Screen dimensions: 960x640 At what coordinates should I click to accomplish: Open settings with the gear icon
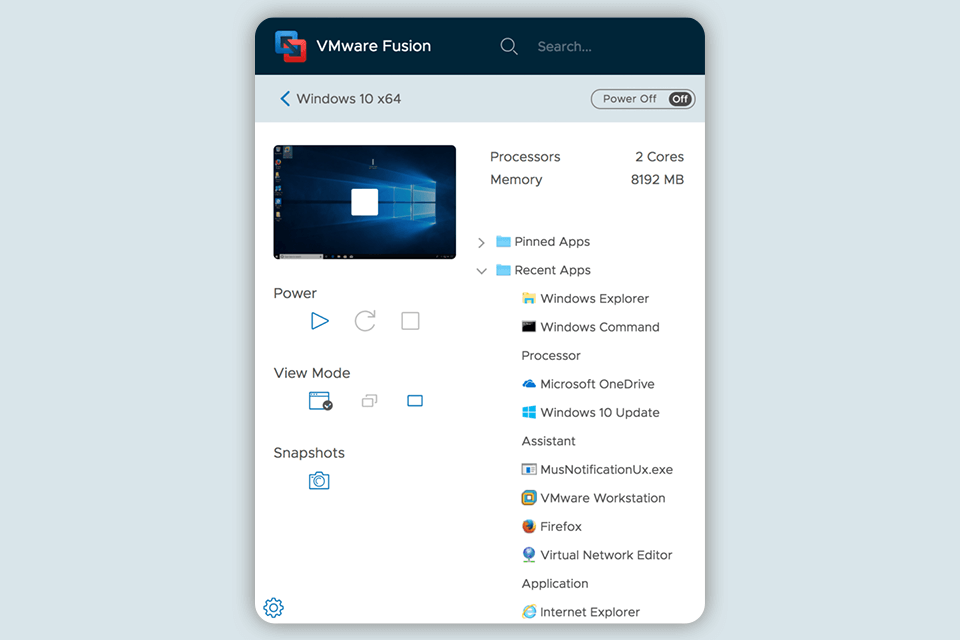273,608
